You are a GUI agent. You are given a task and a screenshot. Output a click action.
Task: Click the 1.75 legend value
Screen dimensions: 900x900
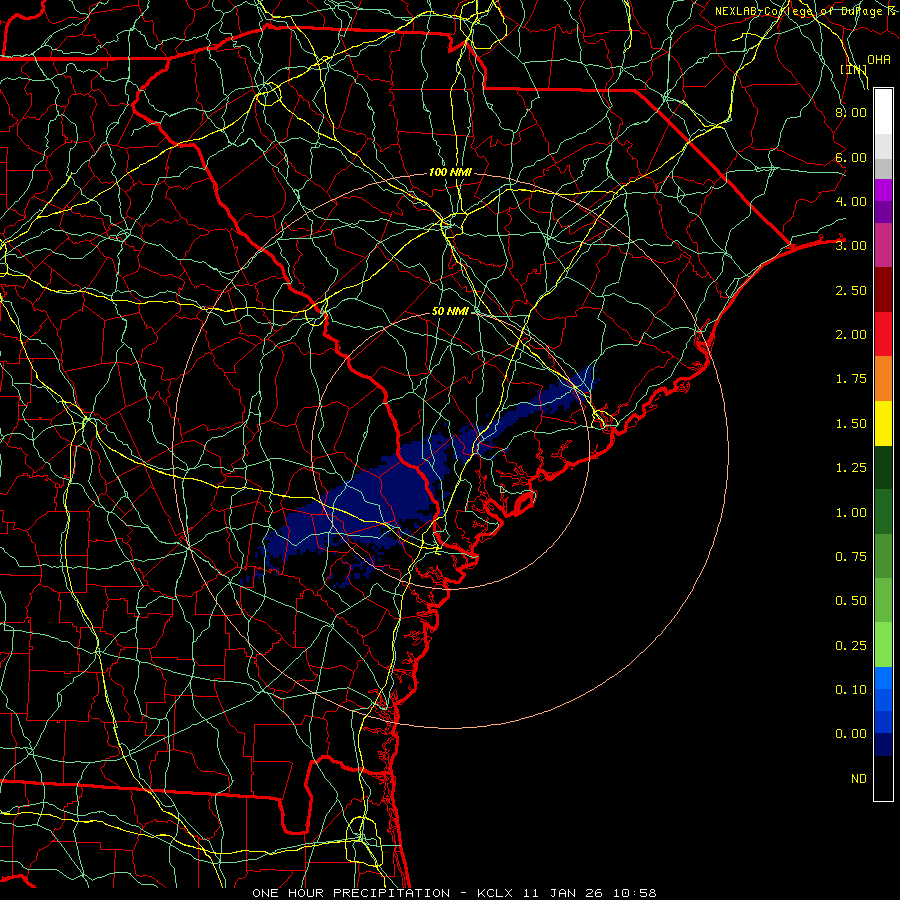851,379
